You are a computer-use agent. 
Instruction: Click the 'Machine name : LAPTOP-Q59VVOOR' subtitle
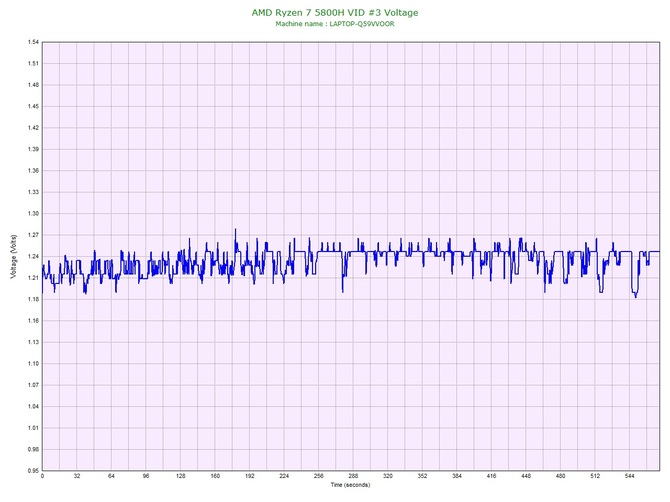point(335,24)
